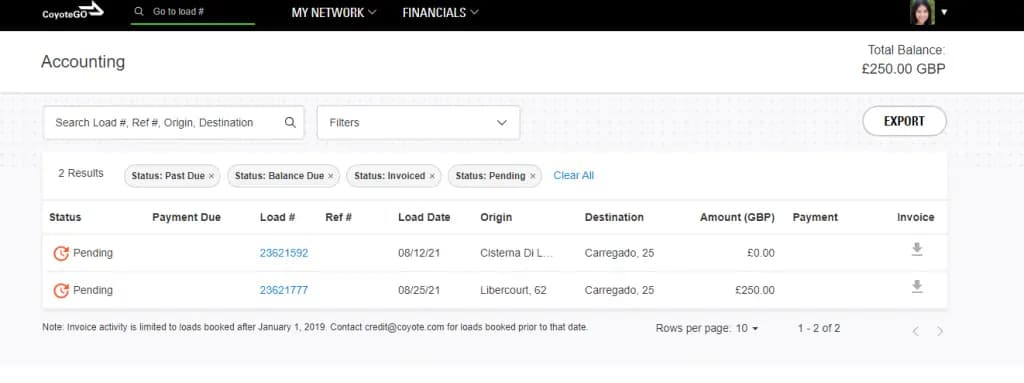Sort by Origin column header
Screen dimensions: 1024x383
[496, 217]
